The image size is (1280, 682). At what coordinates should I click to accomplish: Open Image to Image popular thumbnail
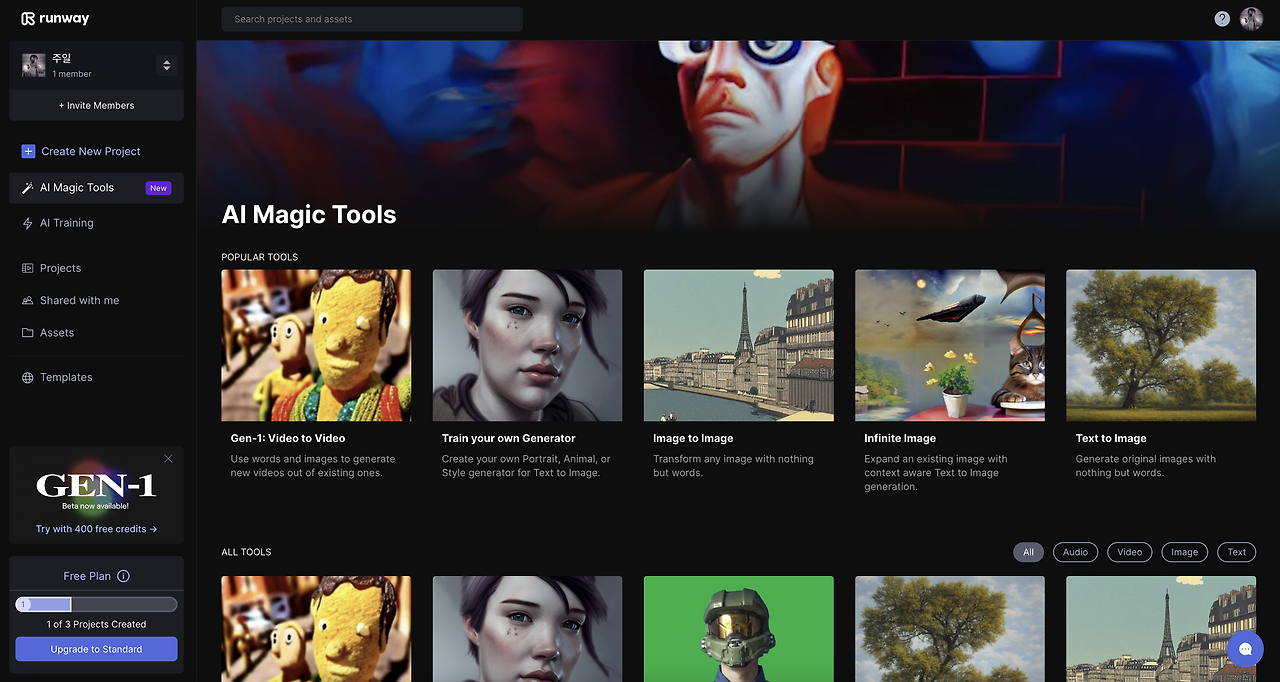click(739, 345)
